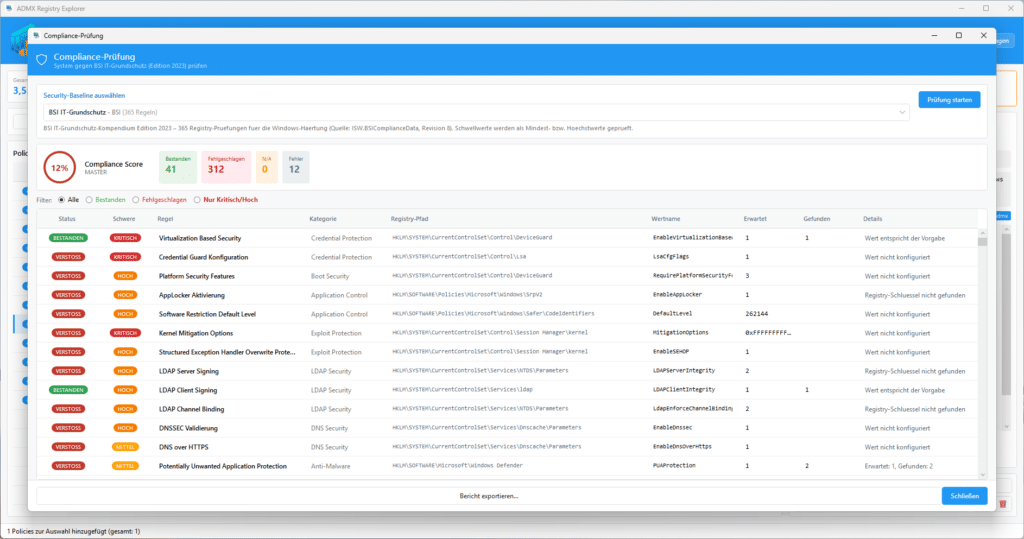The image size is (1024, 539).
Task: Sort by the Kategorie column header
Action: point(323,219)
